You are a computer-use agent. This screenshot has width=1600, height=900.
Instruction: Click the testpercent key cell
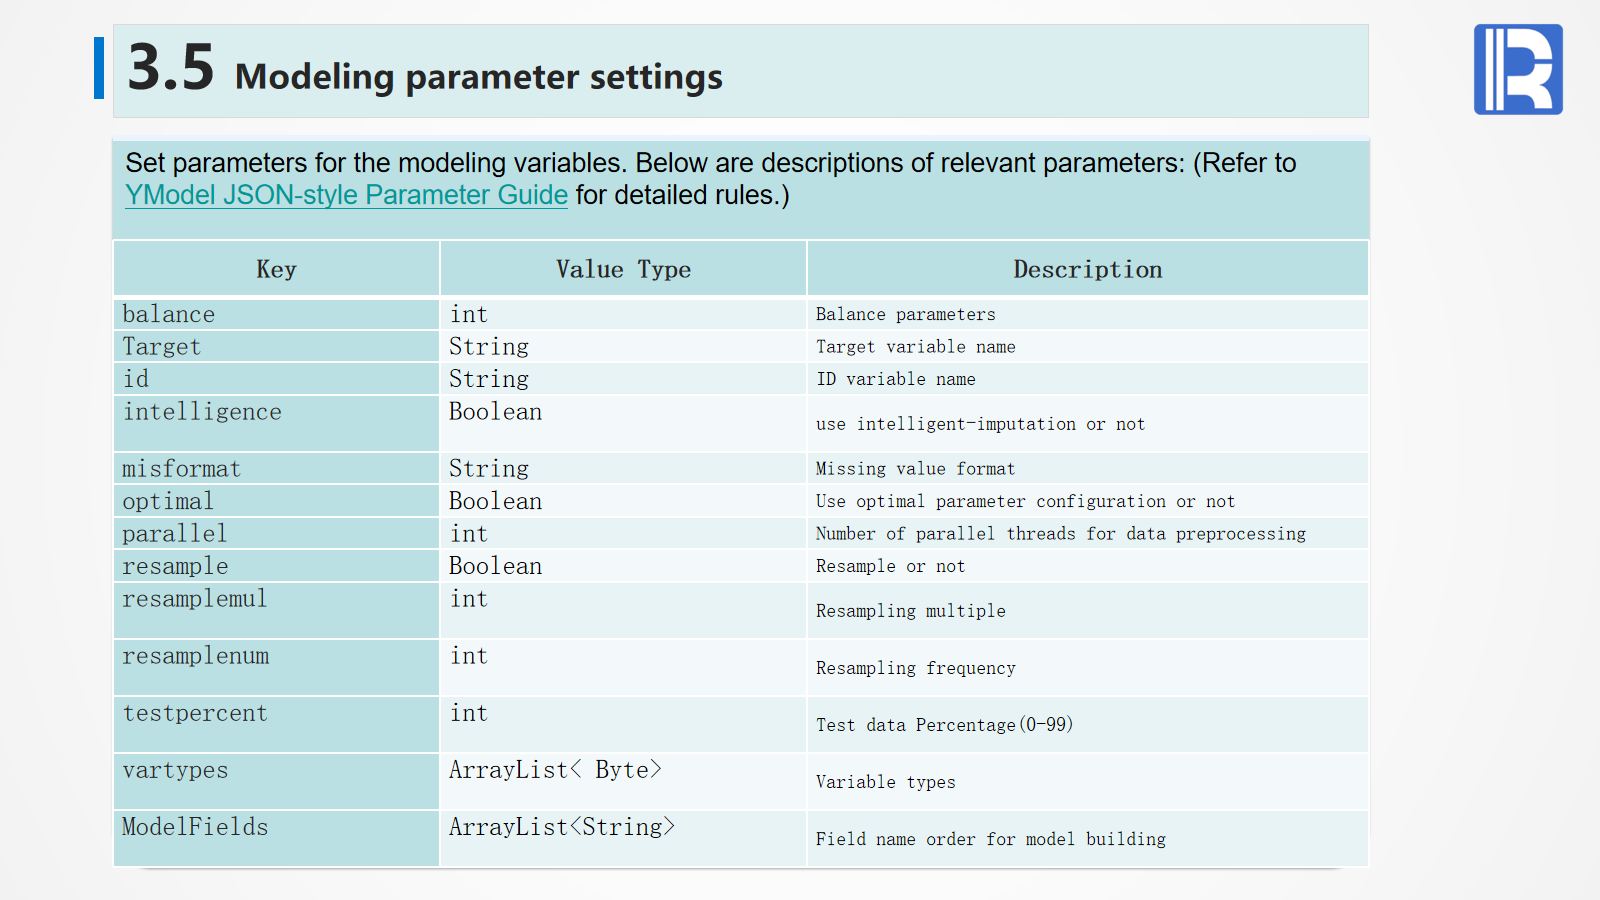(x=195, y=713)
